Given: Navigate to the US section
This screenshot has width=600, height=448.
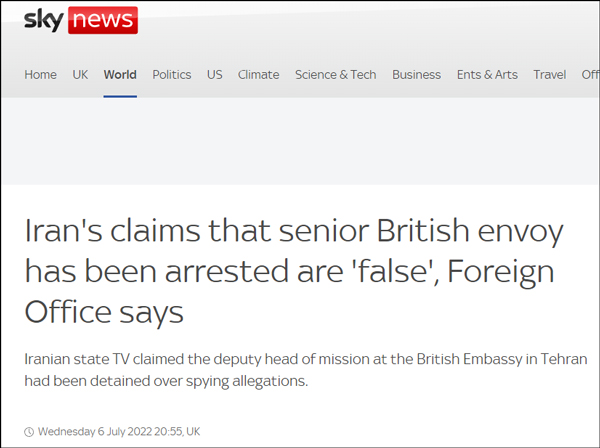Looking at the screenshot, I should (x=215, y=75).
